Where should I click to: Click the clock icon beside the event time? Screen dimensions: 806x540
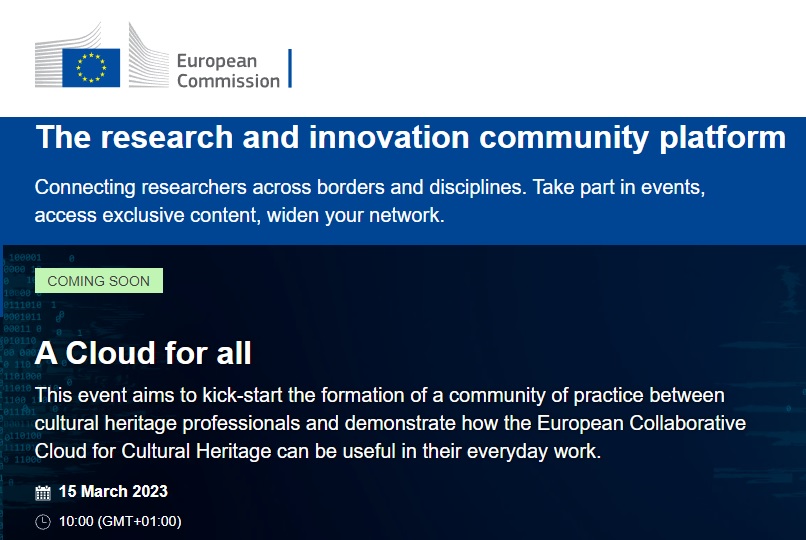click(x=43, y=522)
